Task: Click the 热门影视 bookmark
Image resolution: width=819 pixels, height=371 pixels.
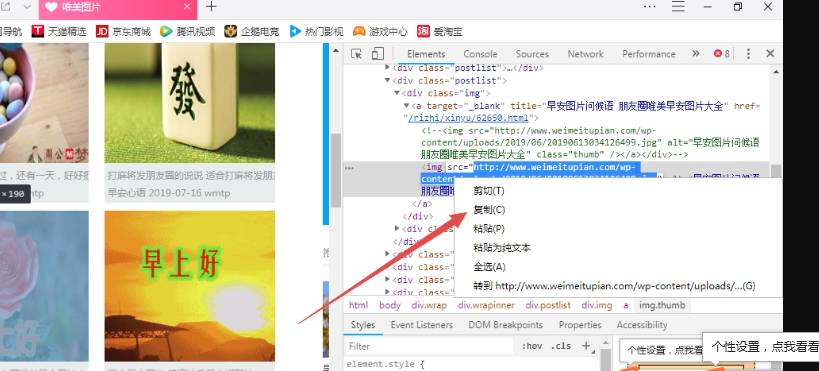Action: pos(317,31)
